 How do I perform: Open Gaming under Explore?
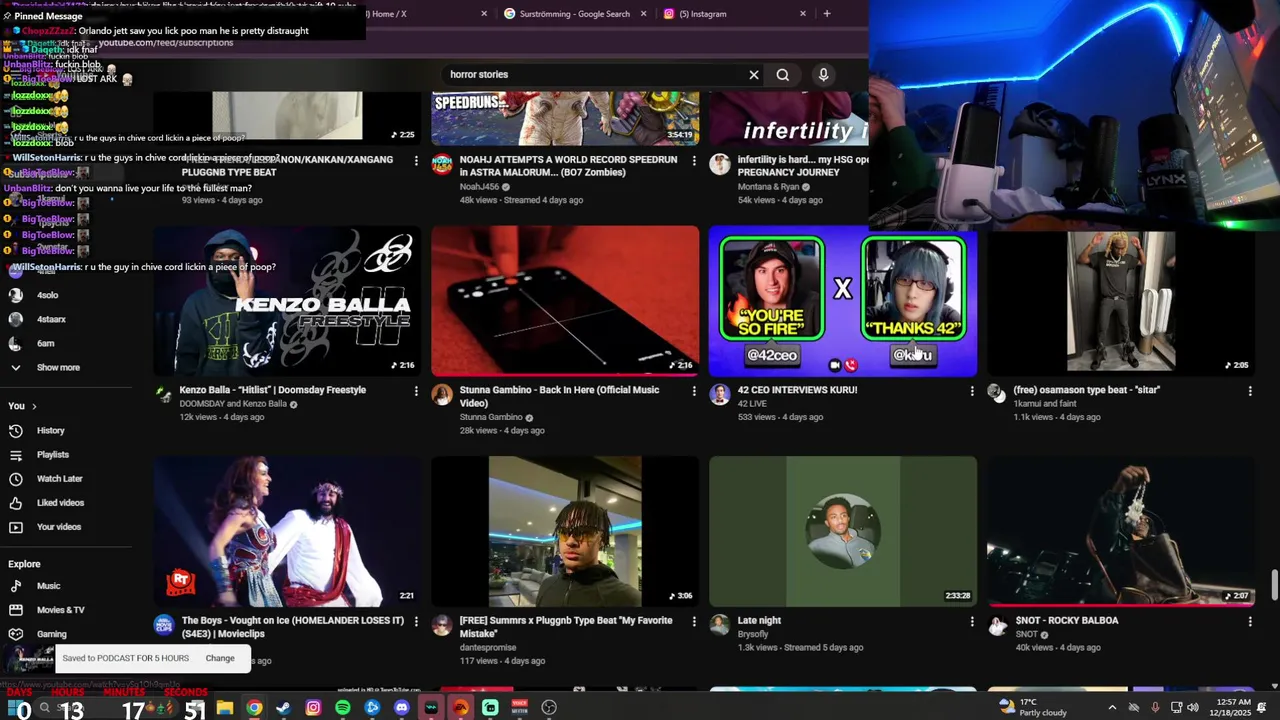51,634
